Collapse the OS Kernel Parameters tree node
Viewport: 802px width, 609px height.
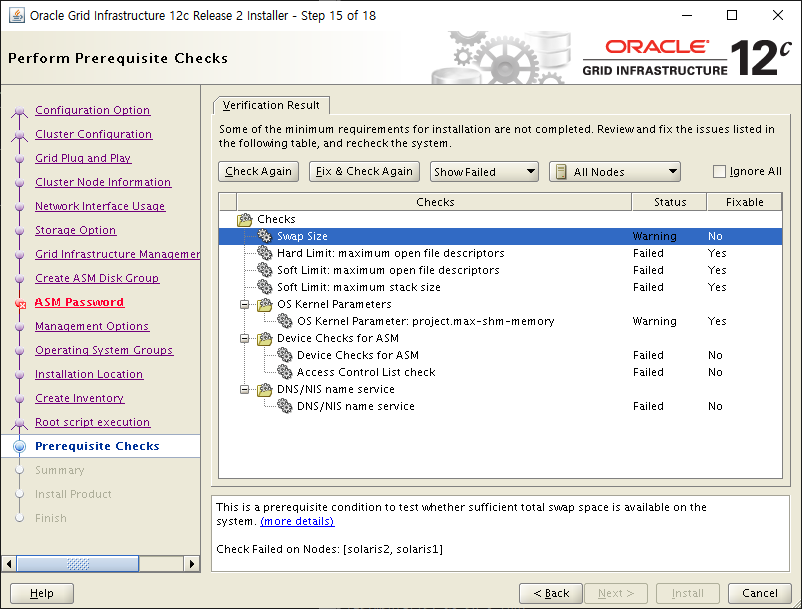point(244,305)
